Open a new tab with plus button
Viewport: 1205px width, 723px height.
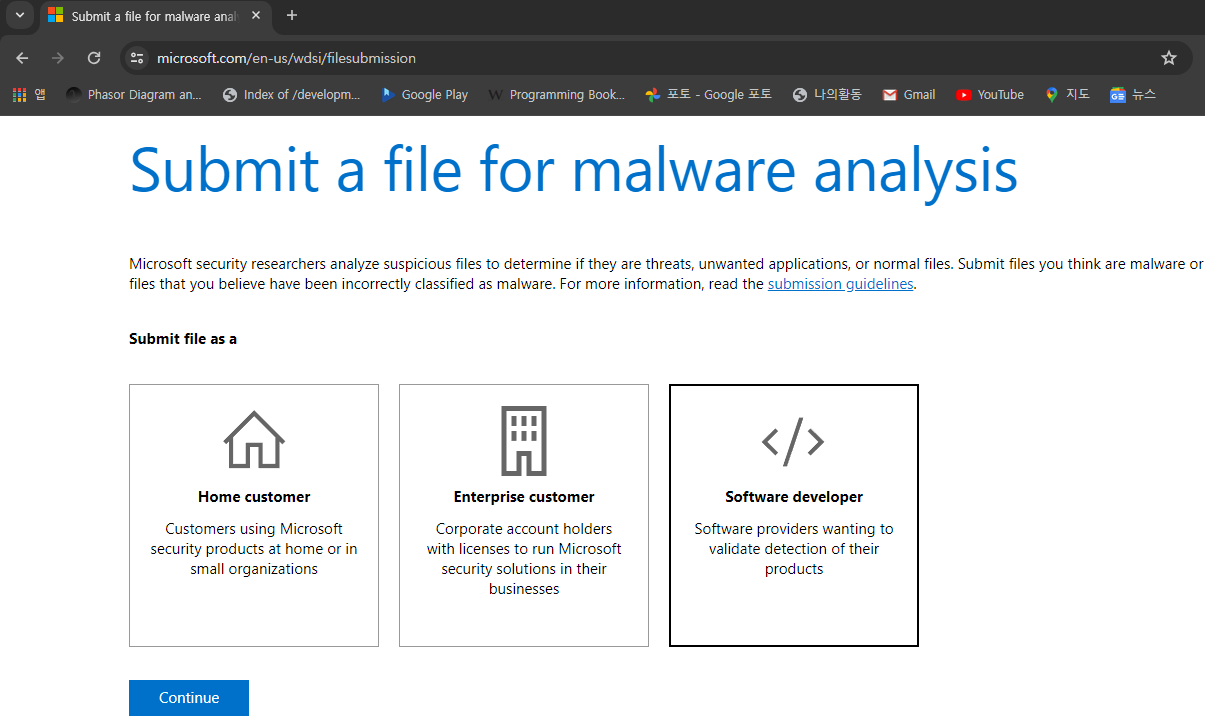click(x=292, y=15)
